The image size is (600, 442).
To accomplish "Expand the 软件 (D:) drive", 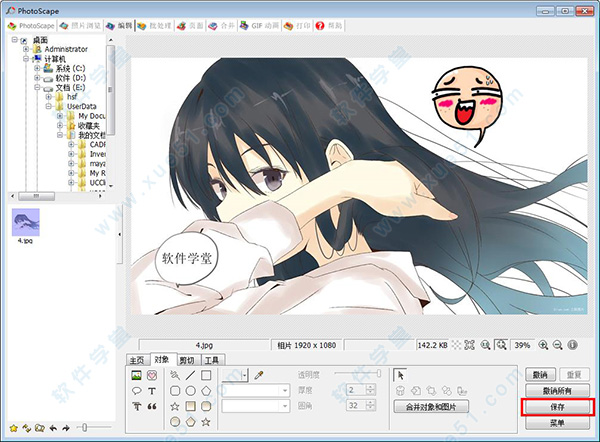I will click(x=37, y=78).
